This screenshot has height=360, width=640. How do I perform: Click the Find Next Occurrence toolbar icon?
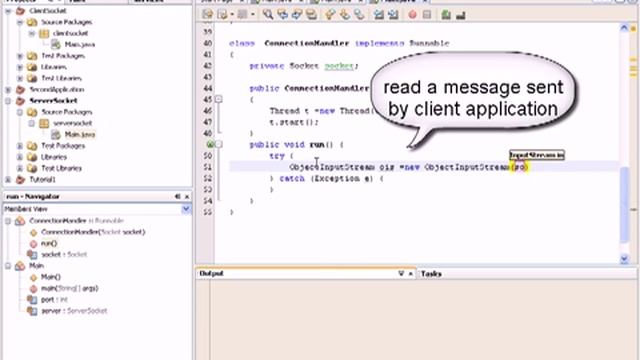pos(297,15)
